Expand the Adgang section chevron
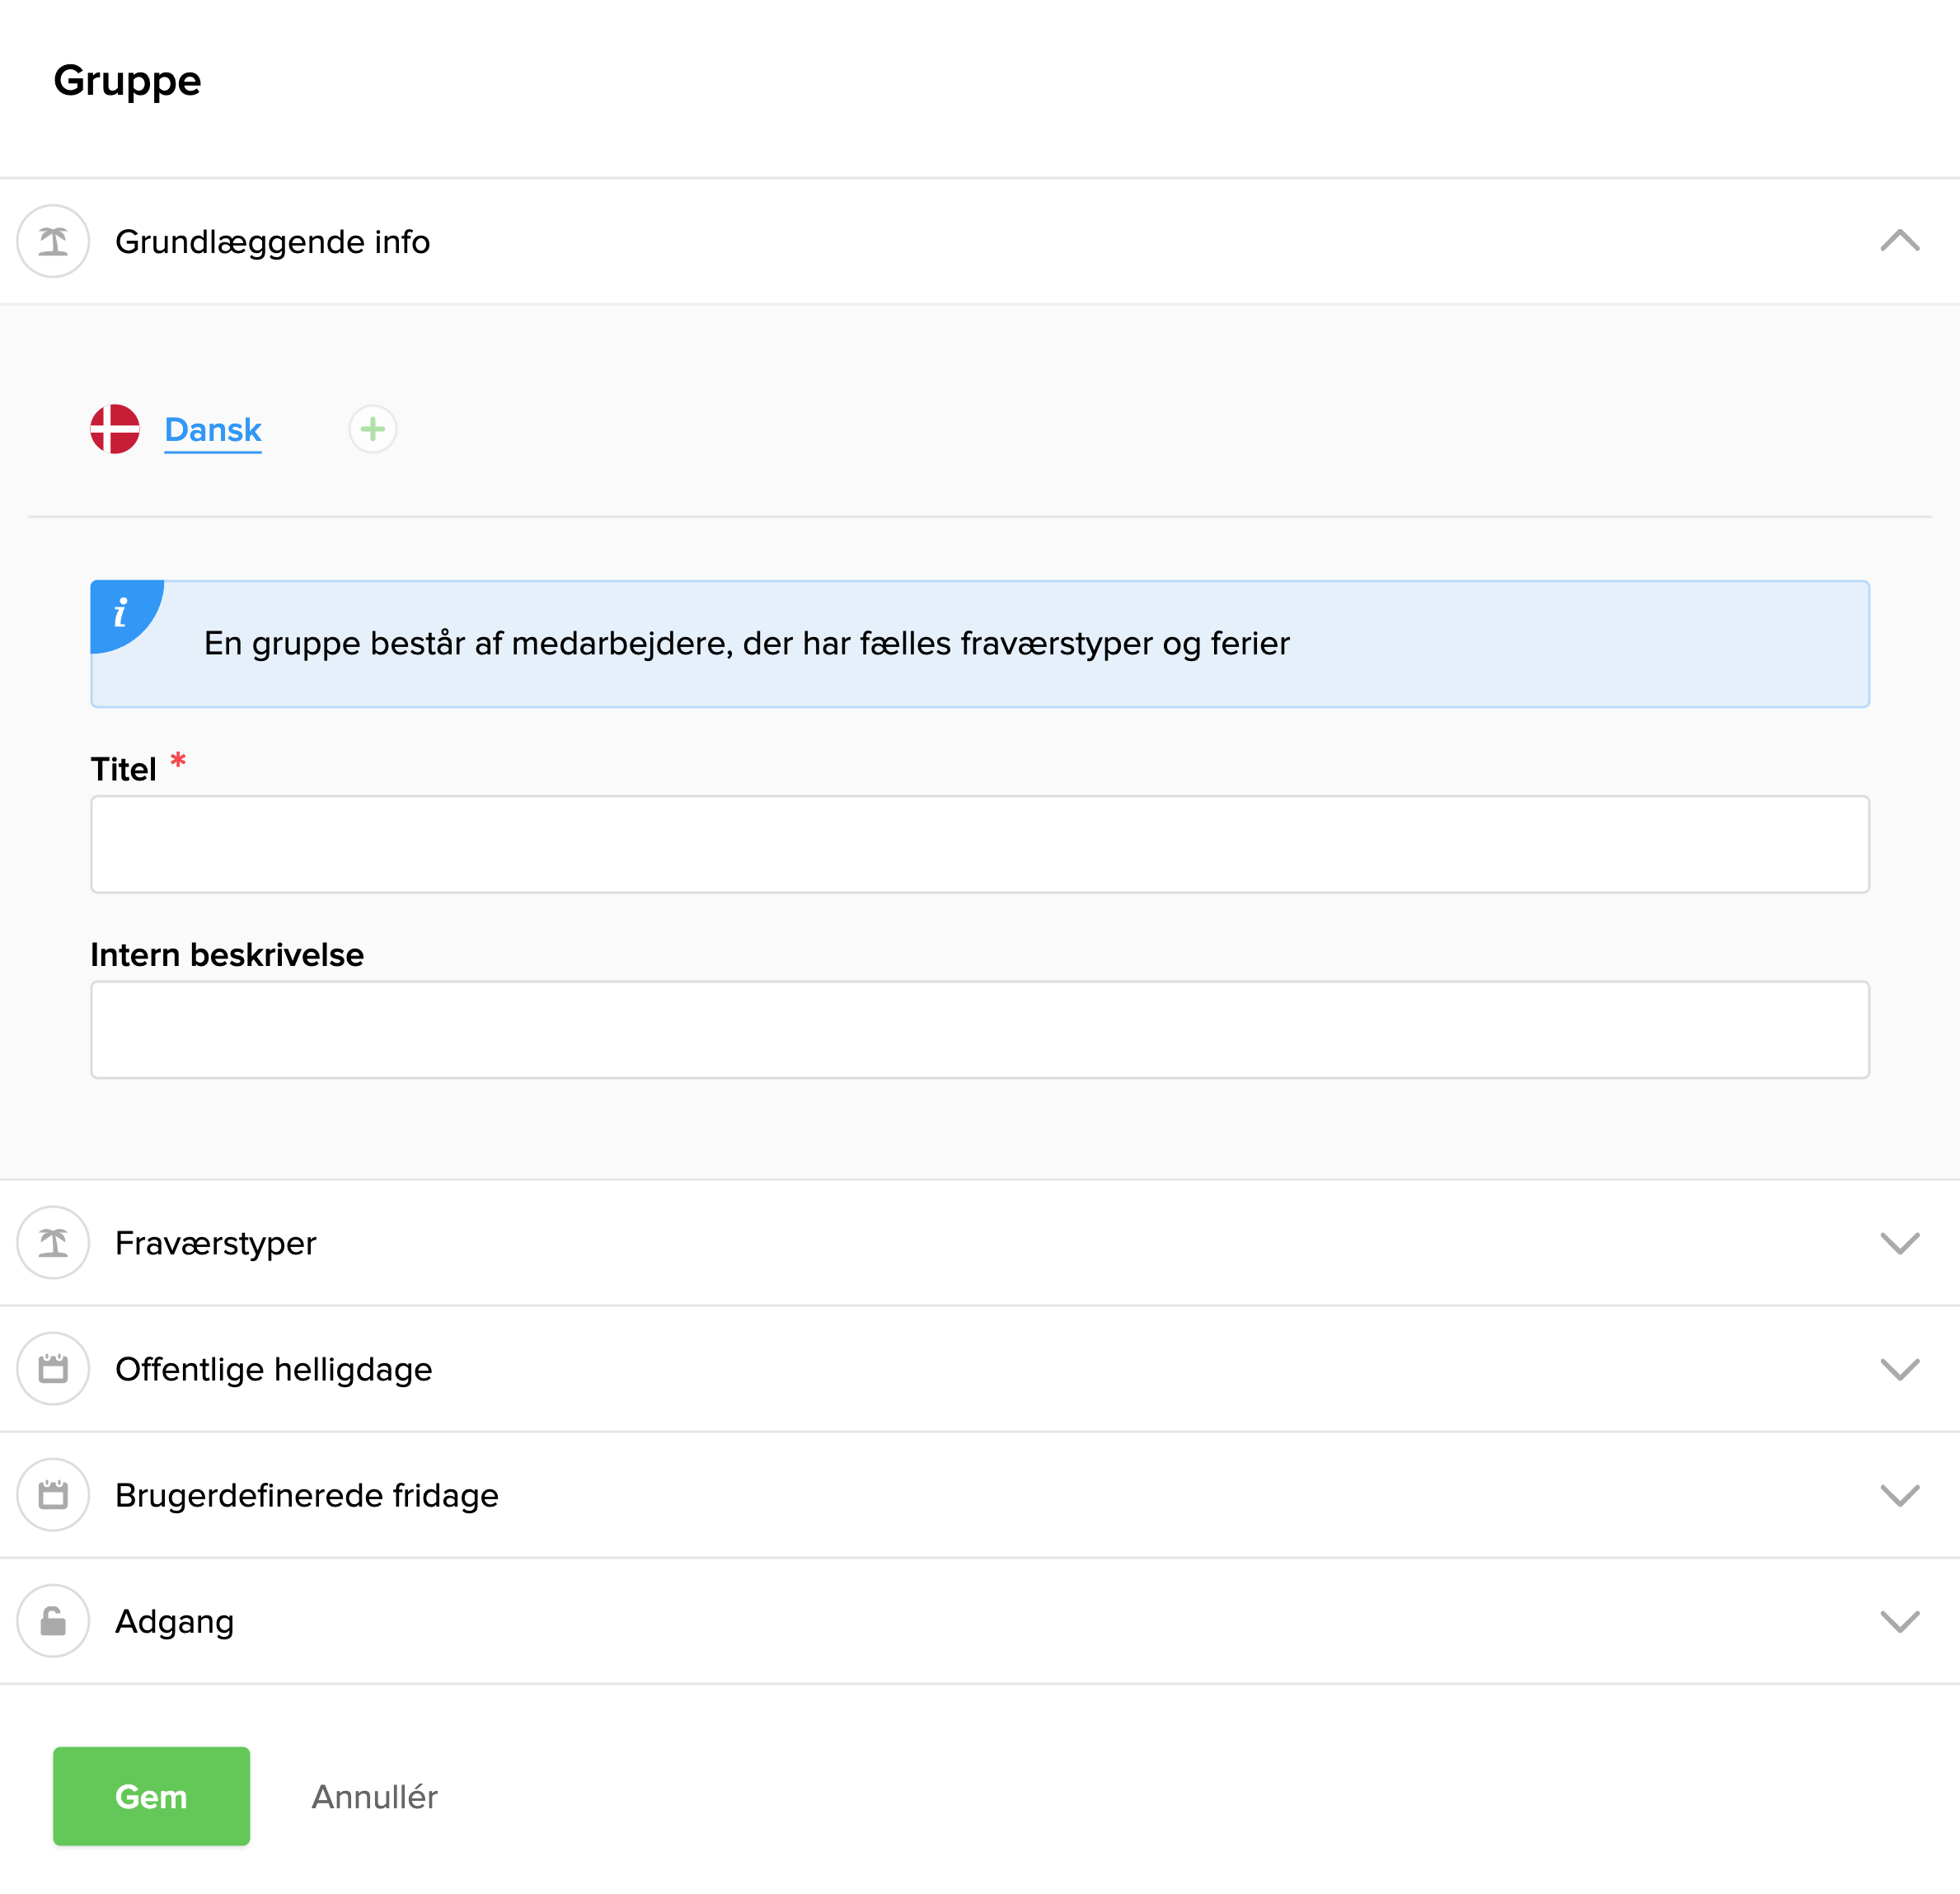 [x=1899, y=1620]
